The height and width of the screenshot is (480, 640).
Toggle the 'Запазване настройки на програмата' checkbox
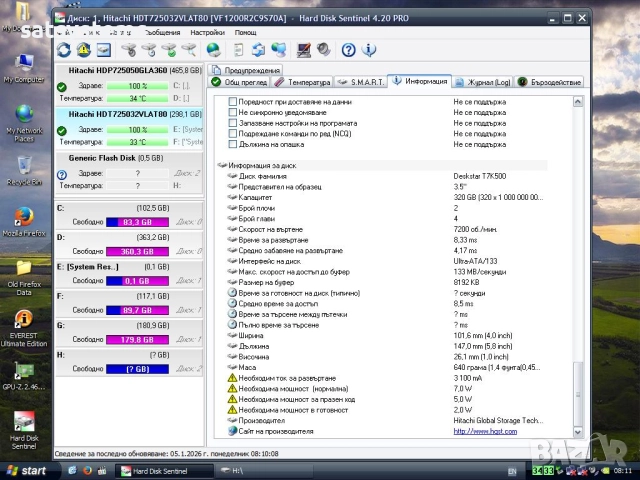pyautogui.click(x=233, y=123)
